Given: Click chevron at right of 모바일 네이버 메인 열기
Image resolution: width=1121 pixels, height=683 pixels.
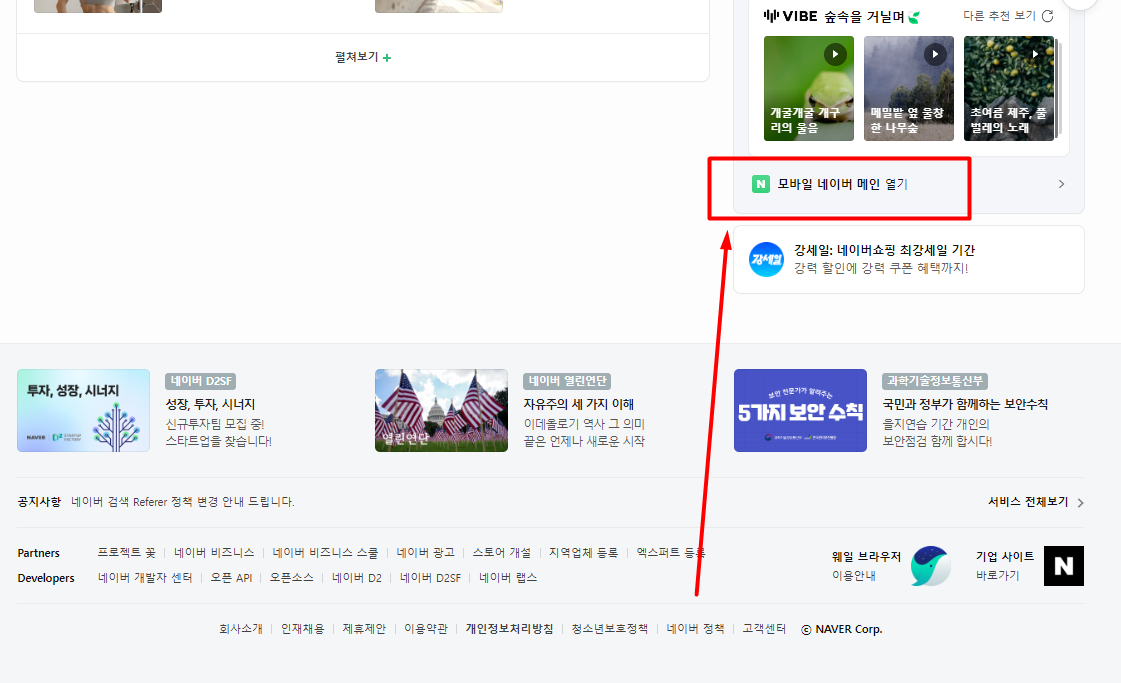Looking at the screenshot, I should [1062, 185].
